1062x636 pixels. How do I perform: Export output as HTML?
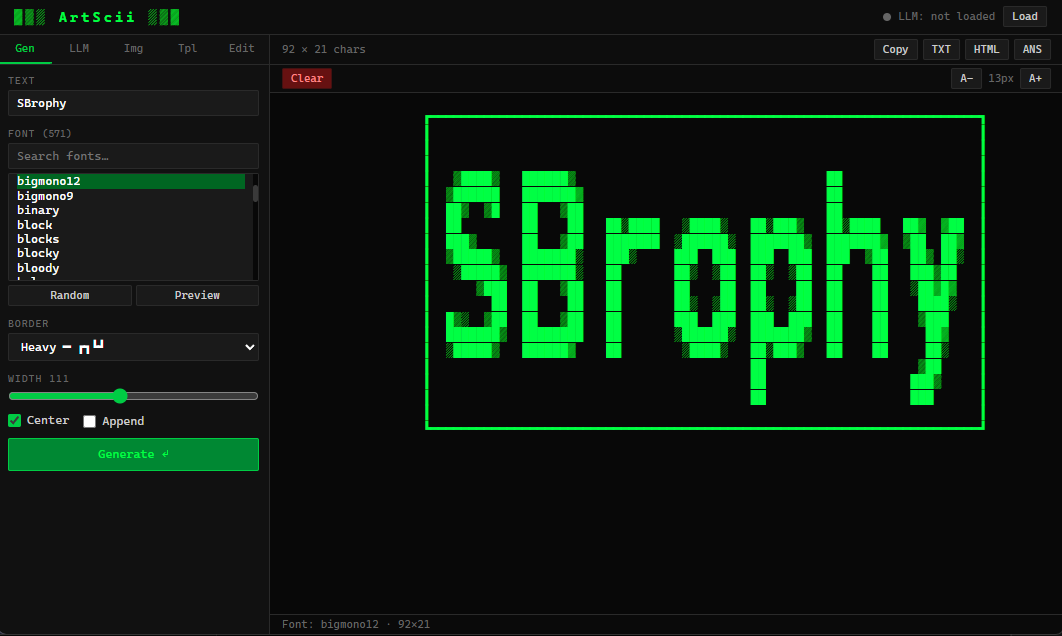point(986,49)
